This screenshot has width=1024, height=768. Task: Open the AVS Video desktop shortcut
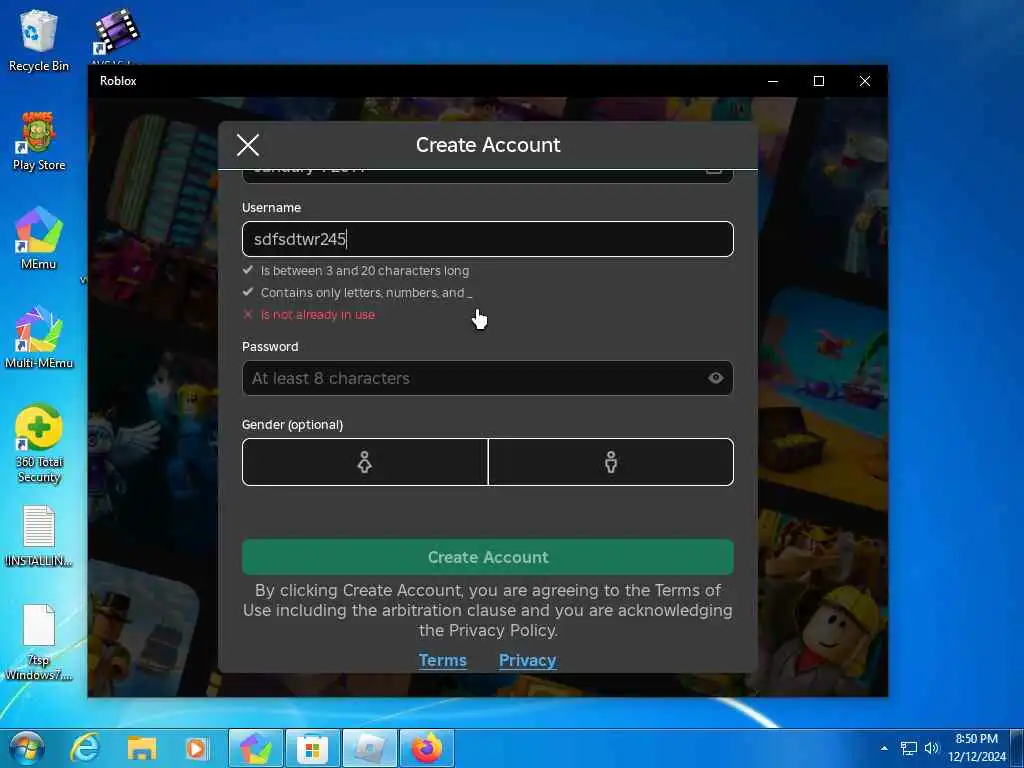(116, 37)
